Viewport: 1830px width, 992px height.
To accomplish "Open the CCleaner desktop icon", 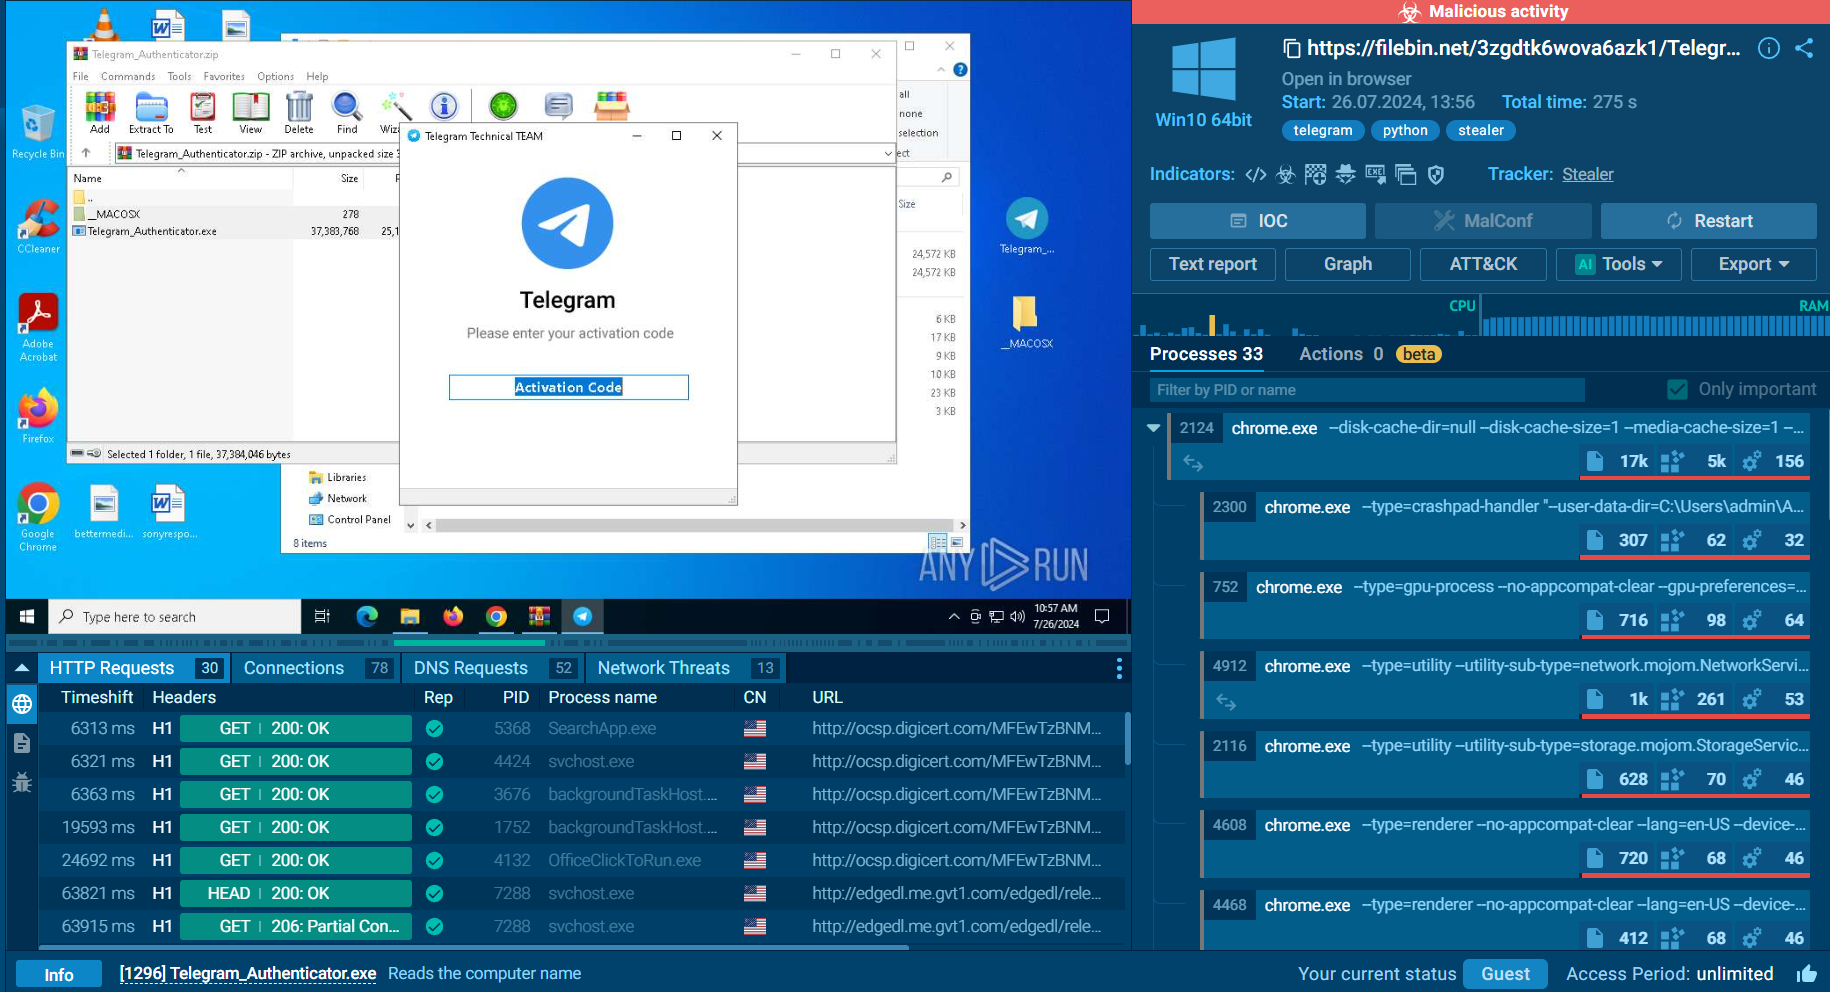I will (x=38, y=227).
